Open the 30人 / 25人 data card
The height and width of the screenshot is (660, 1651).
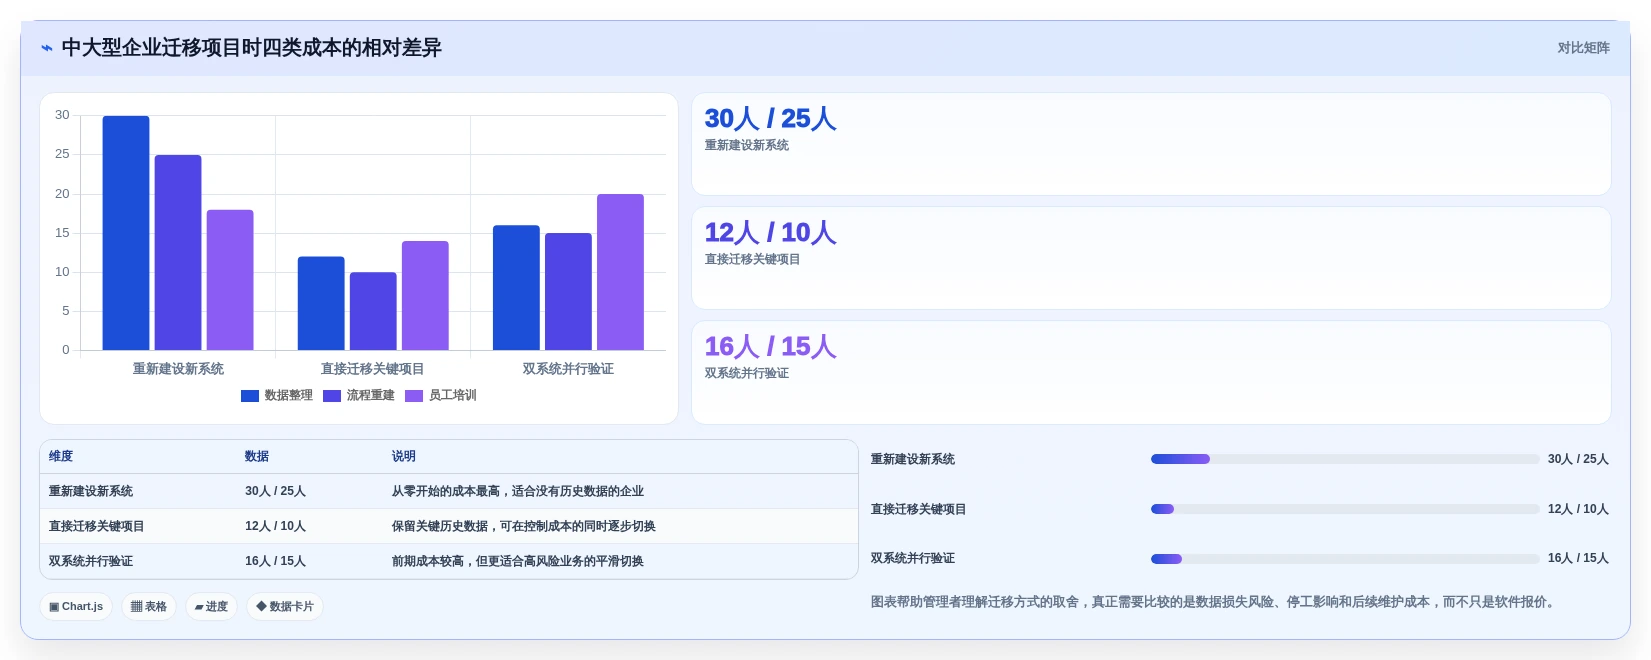tap(1151, 144)
